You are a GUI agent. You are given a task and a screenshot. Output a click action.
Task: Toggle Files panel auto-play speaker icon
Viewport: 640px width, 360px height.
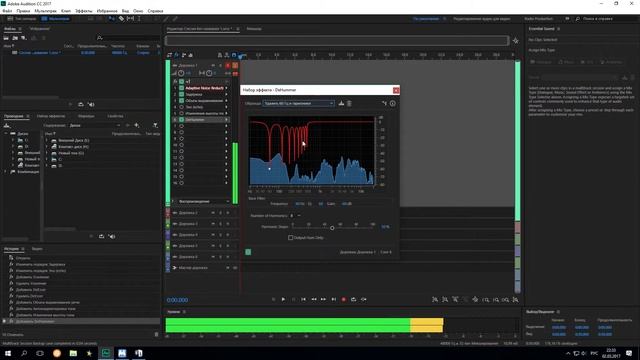pos(91,104)
